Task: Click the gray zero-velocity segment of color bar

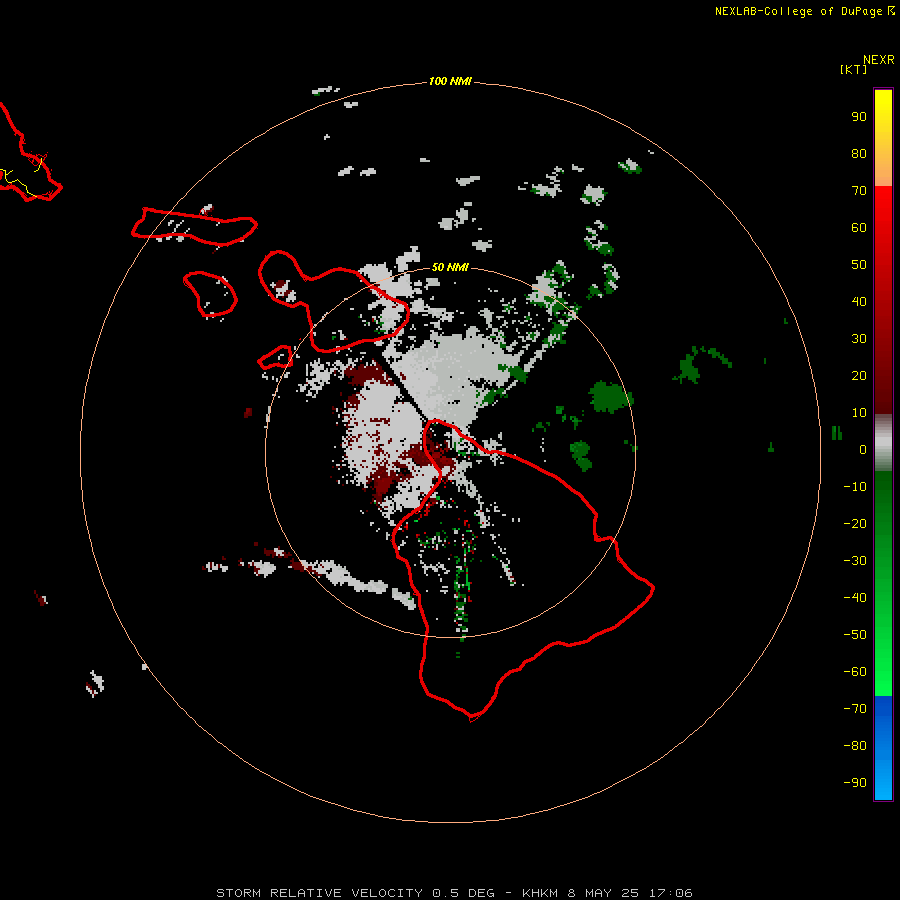Action: (x=883, y=443)
